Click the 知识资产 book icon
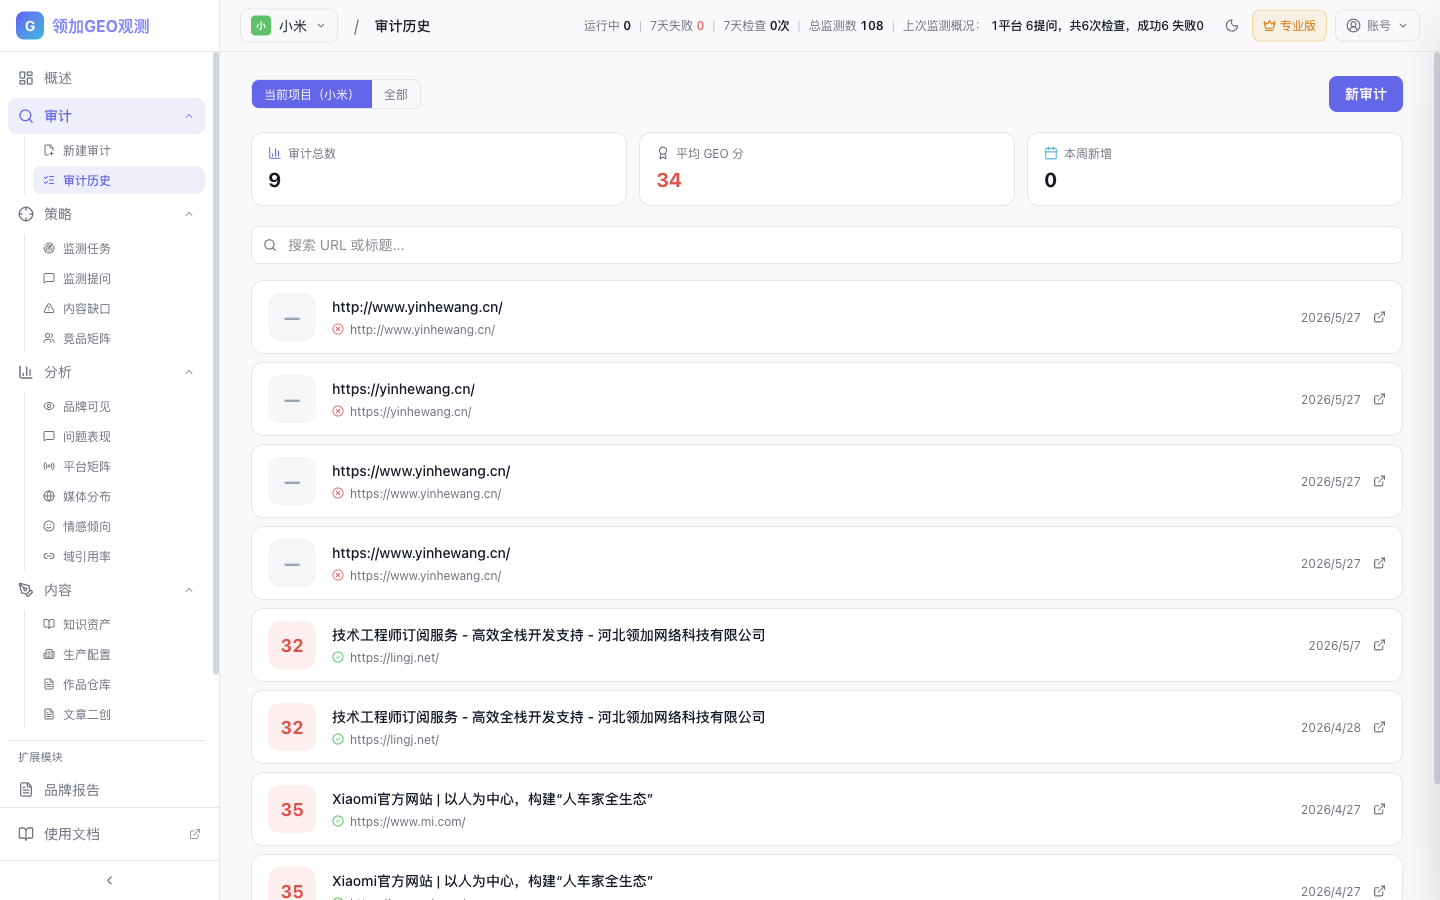The height and width of the screenshot is (900, 1440). 49,624
